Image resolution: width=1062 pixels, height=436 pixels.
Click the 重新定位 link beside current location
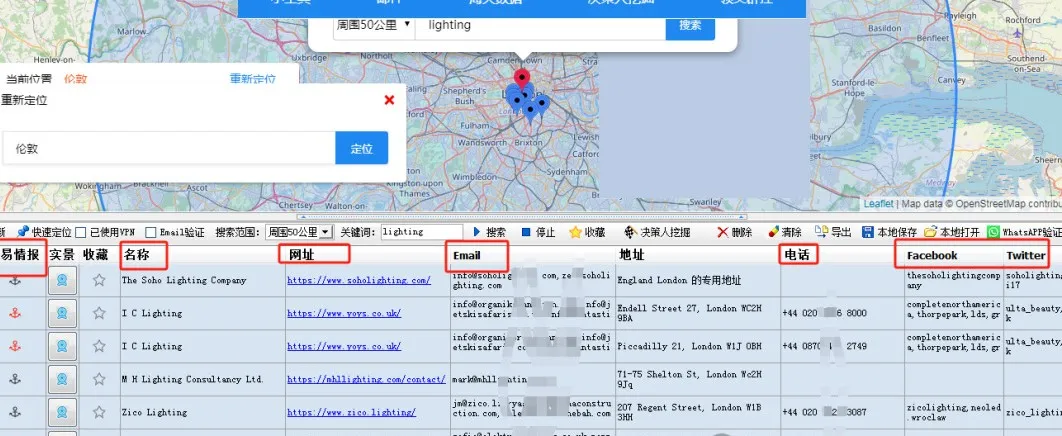tap(253, 79)
